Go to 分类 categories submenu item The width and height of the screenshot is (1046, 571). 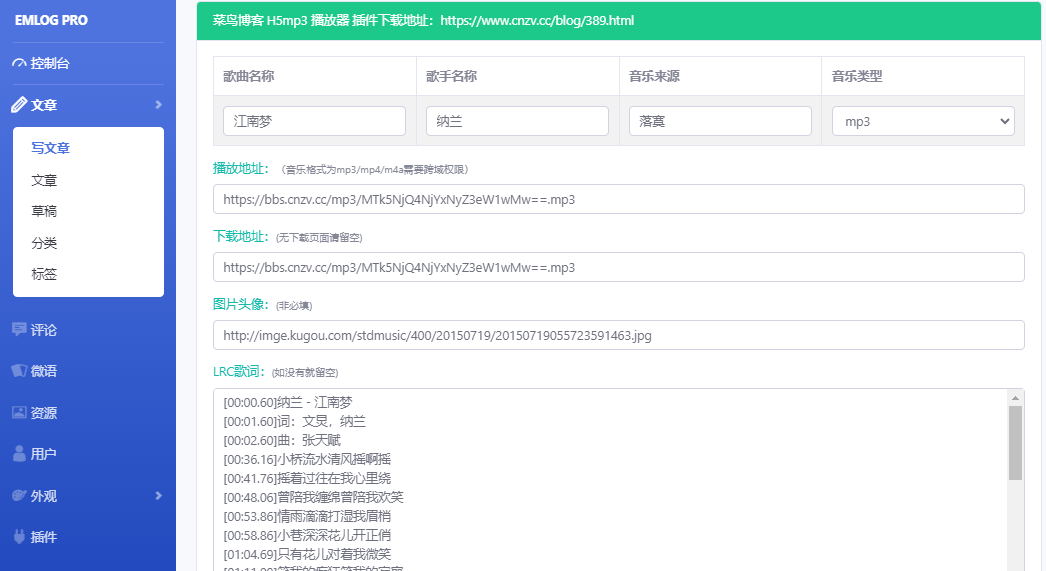pos(44,243)
